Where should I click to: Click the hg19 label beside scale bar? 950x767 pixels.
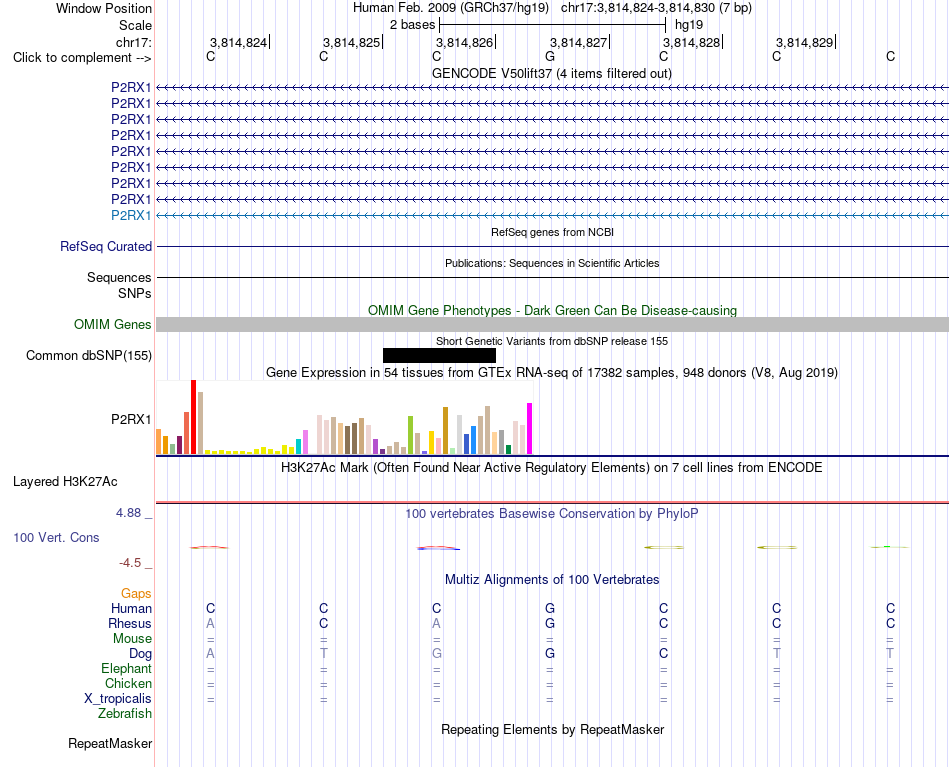[x=689, y=25]
